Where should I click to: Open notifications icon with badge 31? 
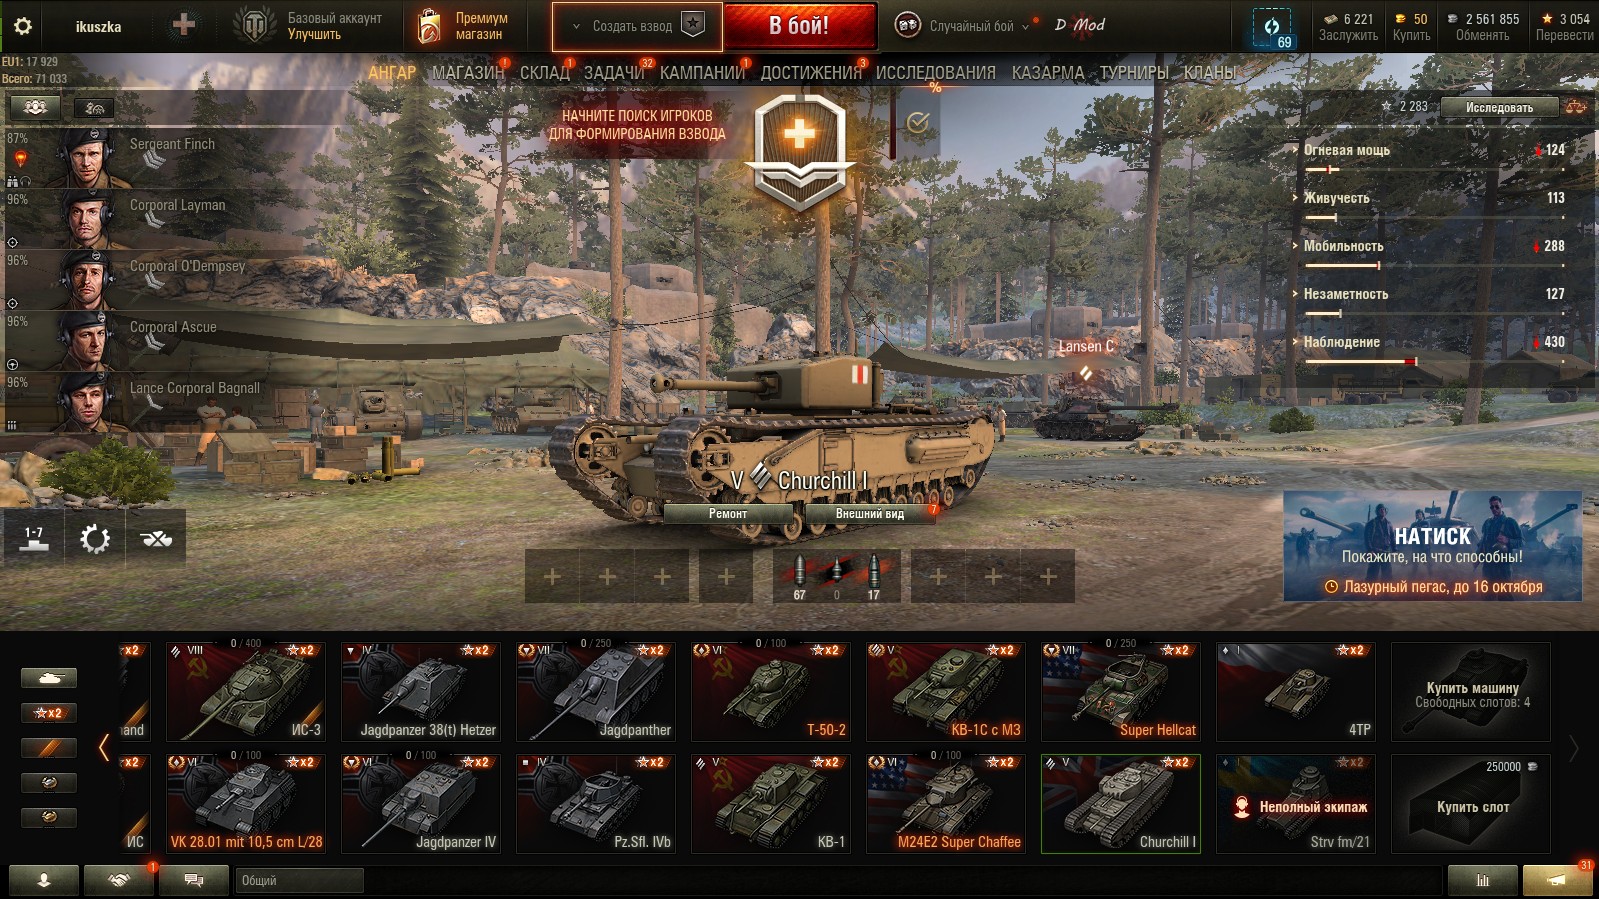point(1556,880)
